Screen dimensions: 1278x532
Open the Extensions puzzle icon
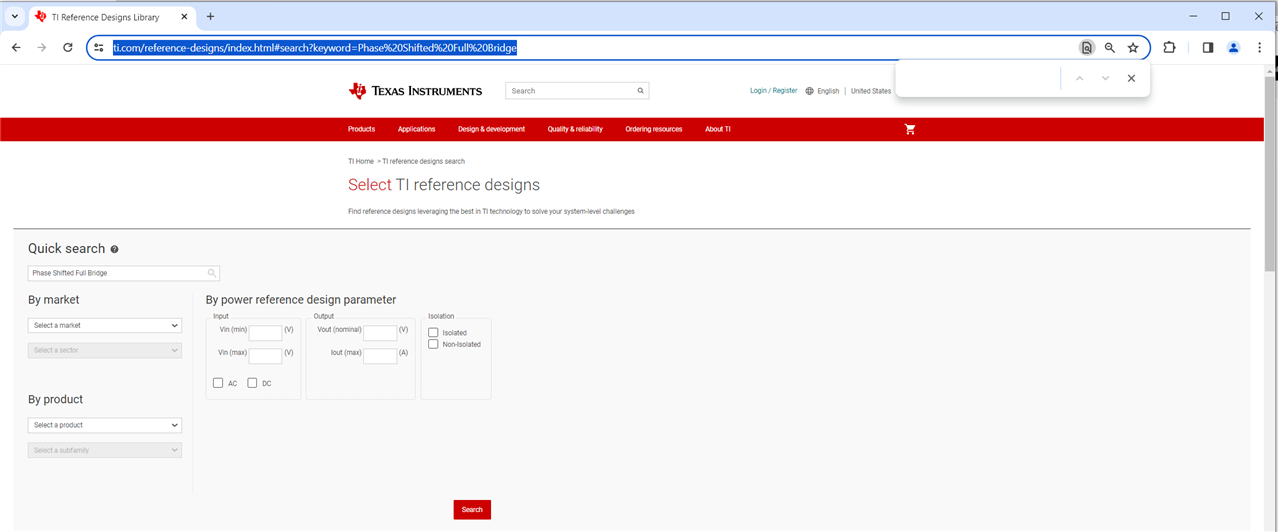tap(1169, 47)
